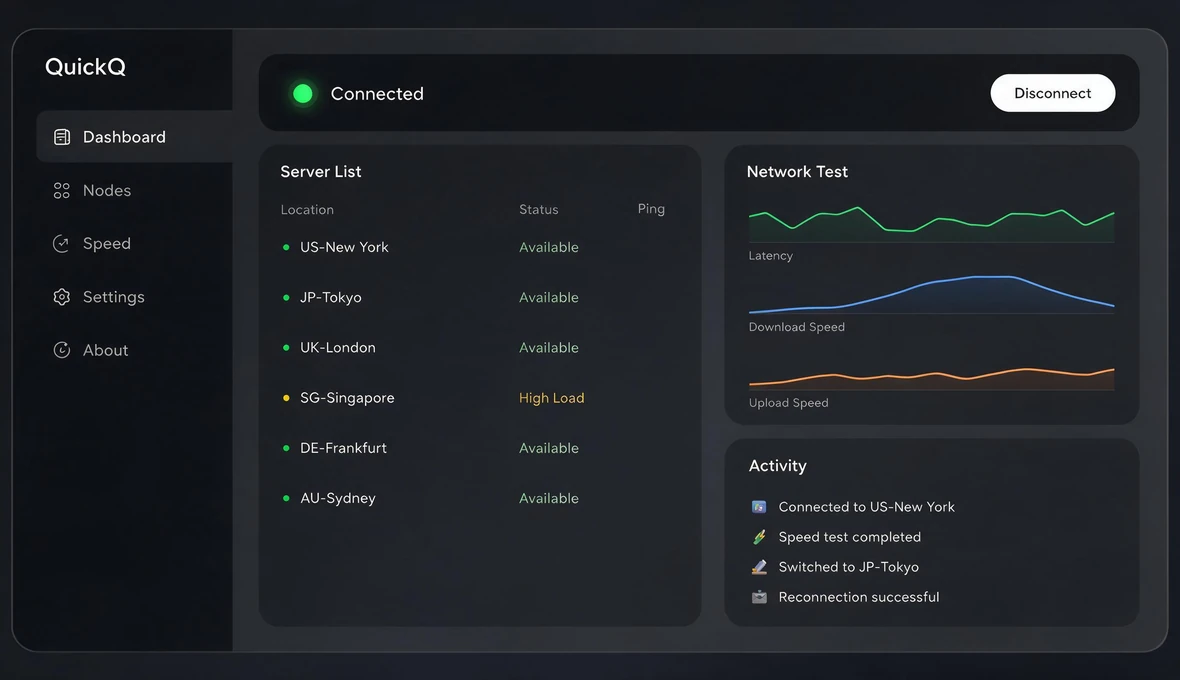Click the Speed gauge icon

(x=62, y=244)
